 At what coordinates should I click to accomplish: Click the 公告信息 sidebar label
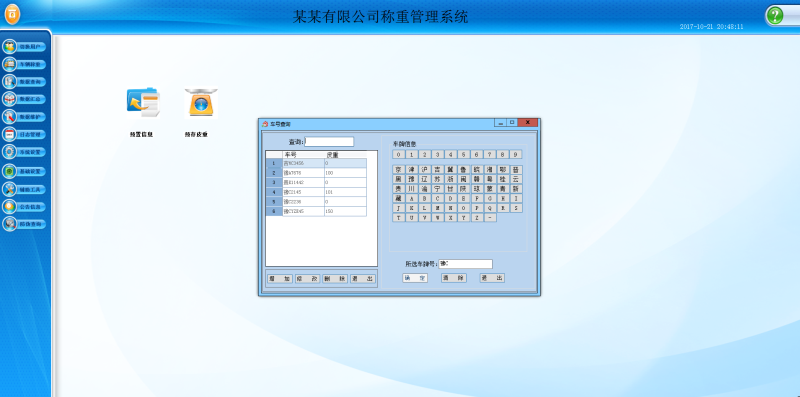coord(30,207)
